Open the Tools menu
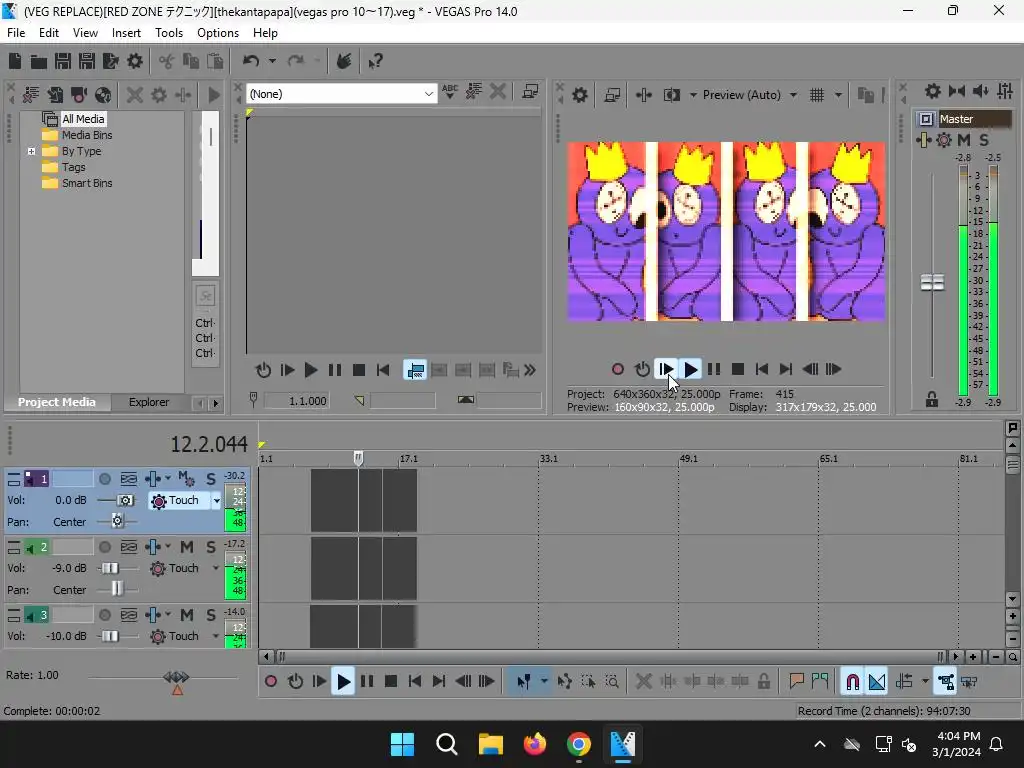Screen dimensions: 1024x768 [x=169, y=33]
